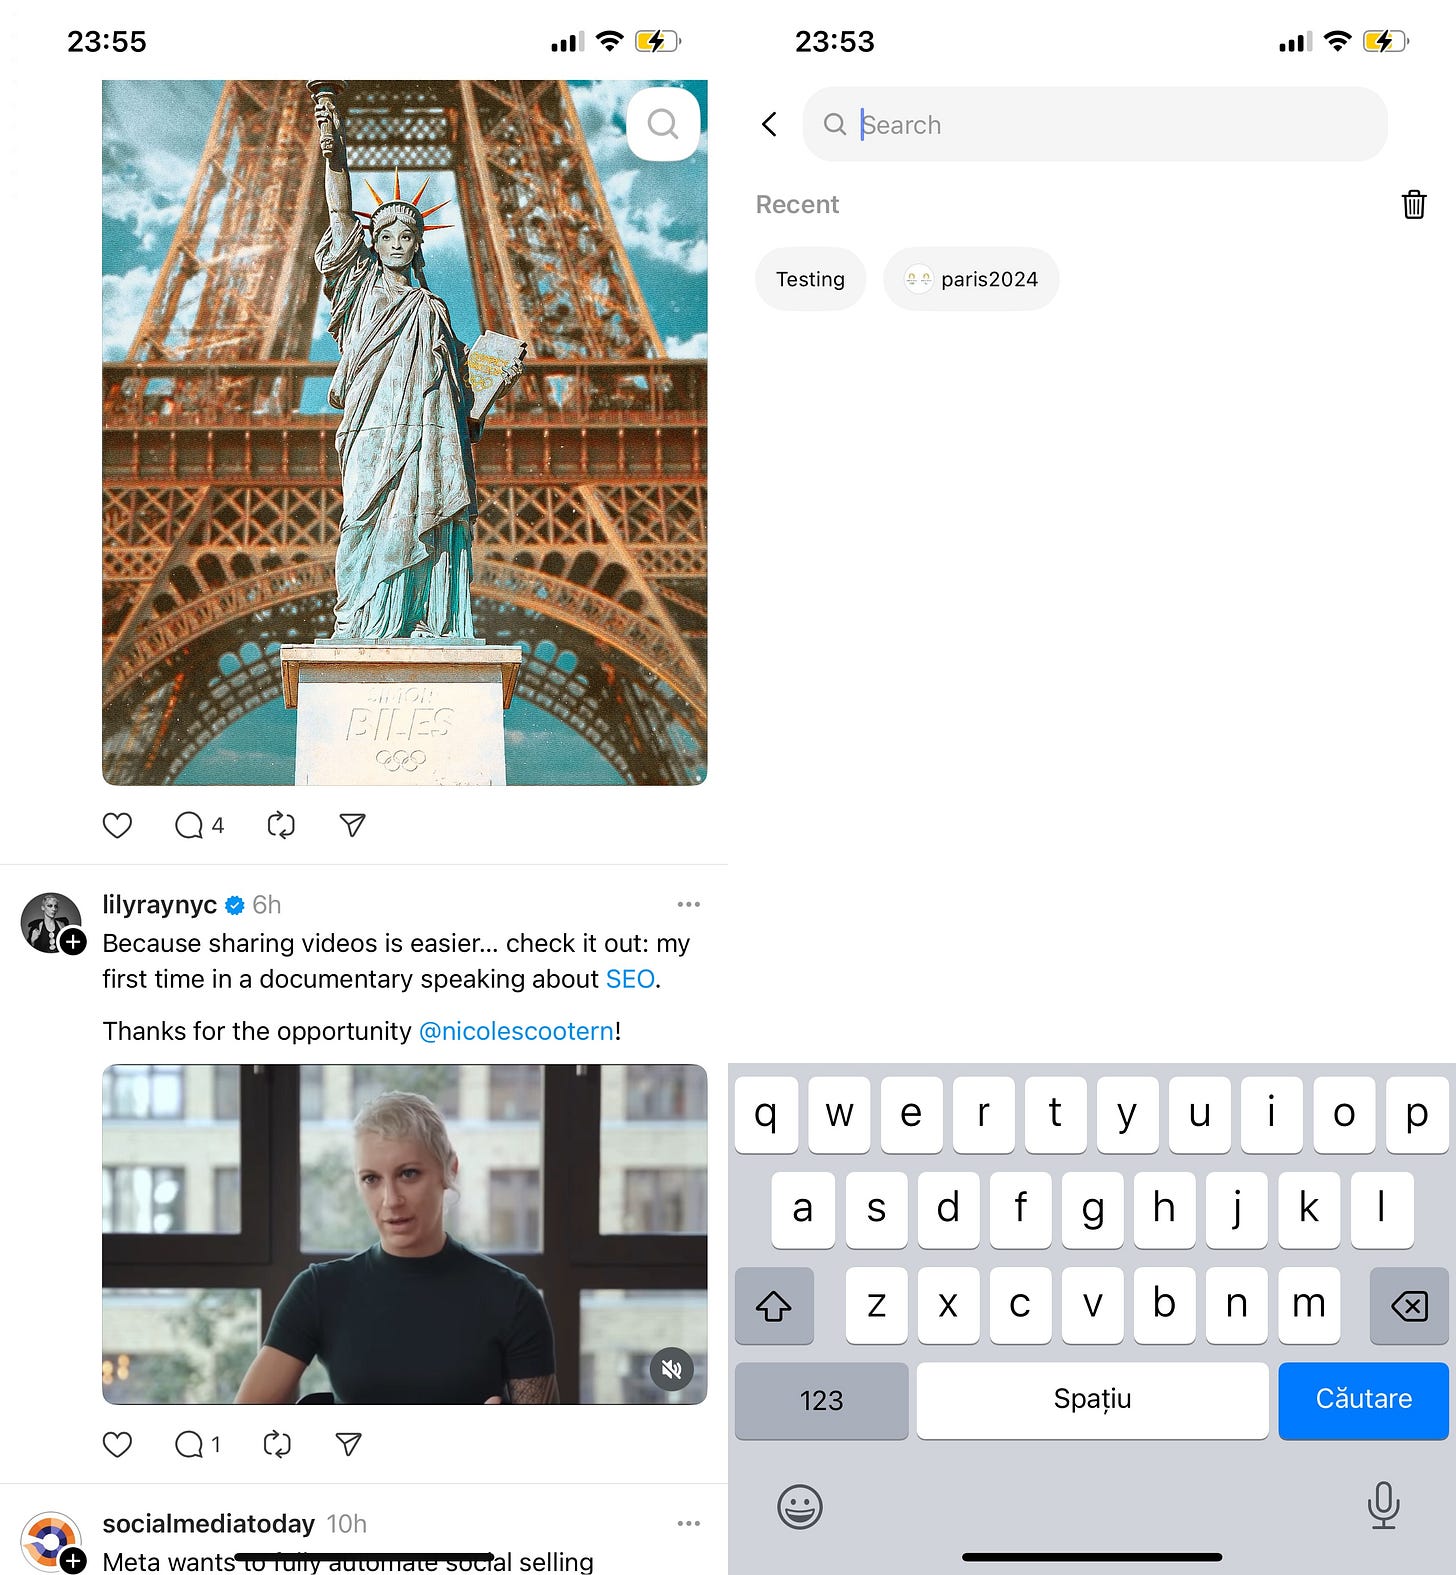Image resolution: width=1456 pixels, height=1575 pixels.
Task: Play the lilyraynyc documentary video
Action: point(405,1234)
